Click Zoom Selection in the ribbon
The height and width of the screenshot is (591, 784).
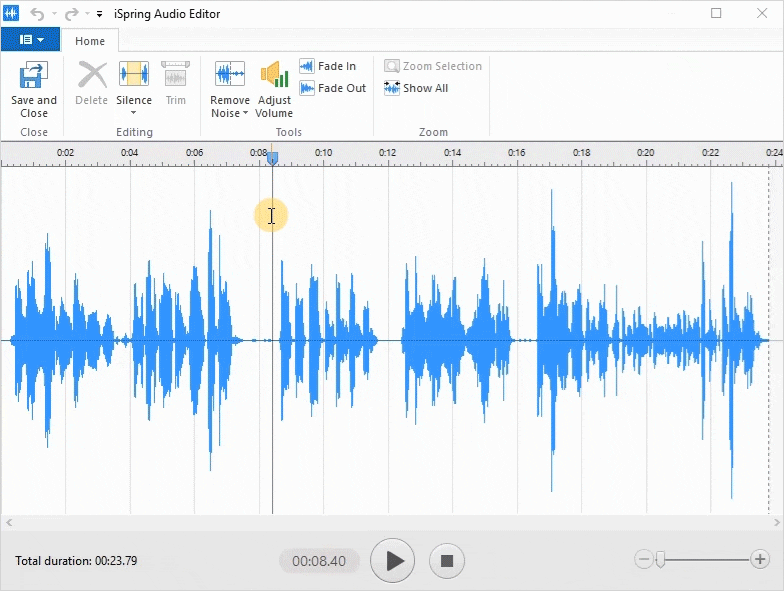tap(433, 66)
